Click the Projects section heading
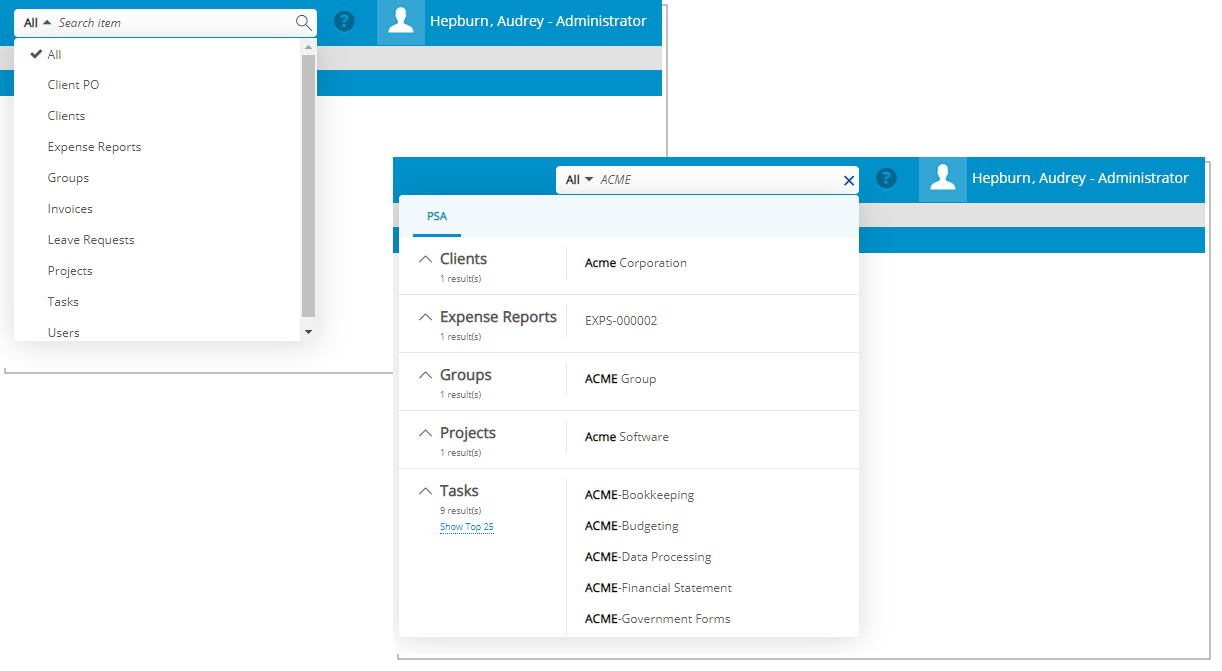The width and height of the screenshot is (1222, 671). point(468,433)
